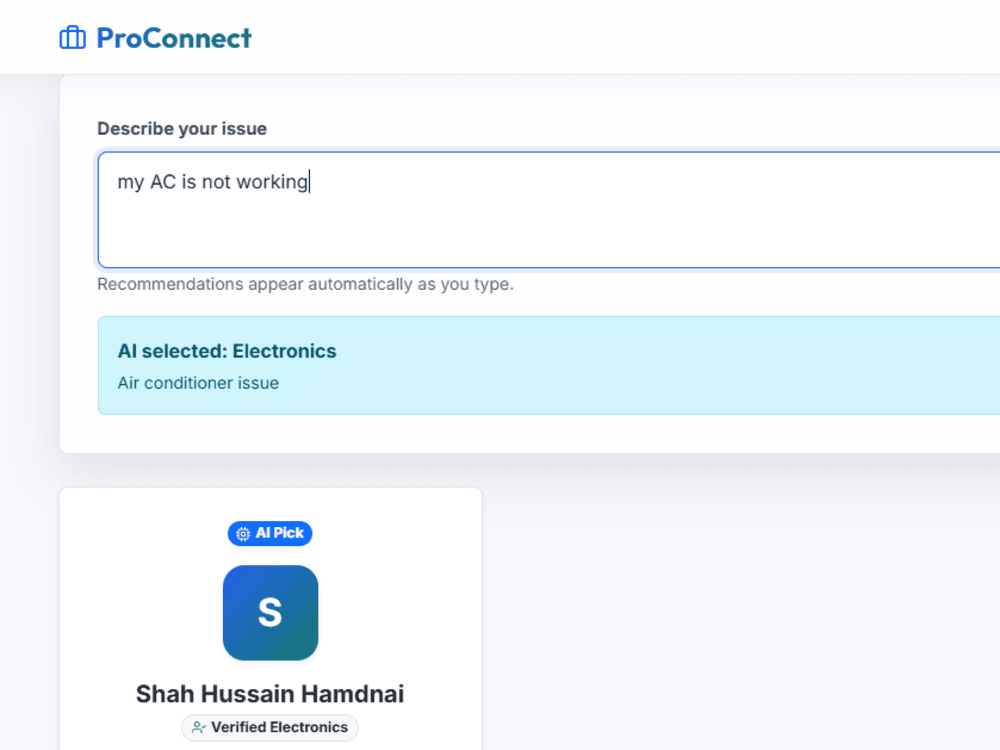This screenshot has width=1000, height=750.
Task: Select the AI Pick badge label text
Action: (279, 533)
